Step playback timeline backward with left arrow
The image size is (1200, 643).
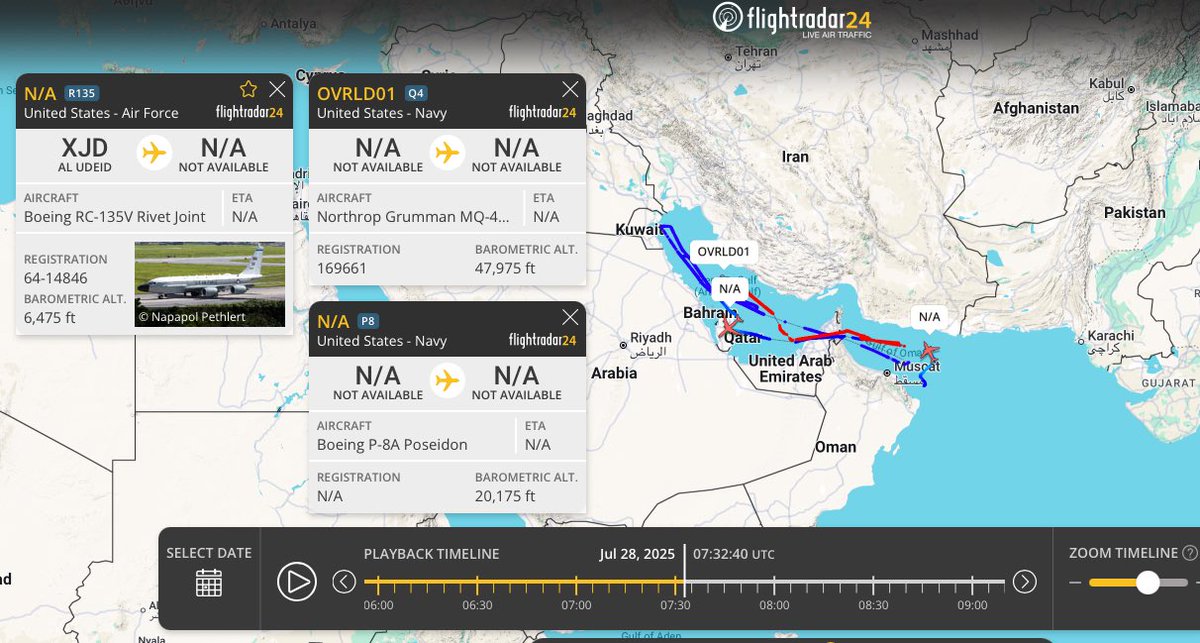344,581
